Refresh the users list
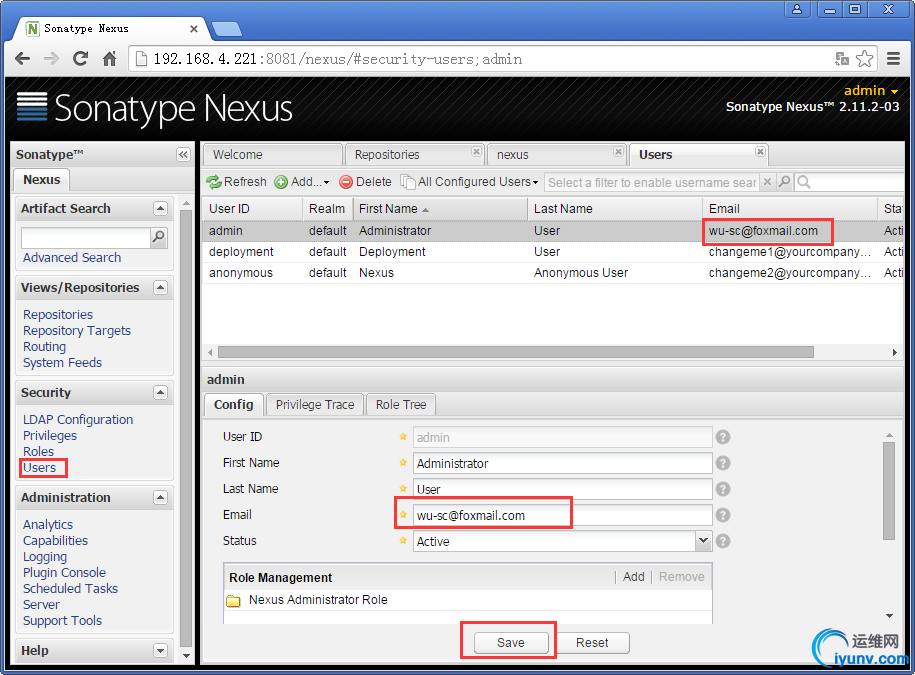This screenshot has height=675, width=915. coord(236,182)
